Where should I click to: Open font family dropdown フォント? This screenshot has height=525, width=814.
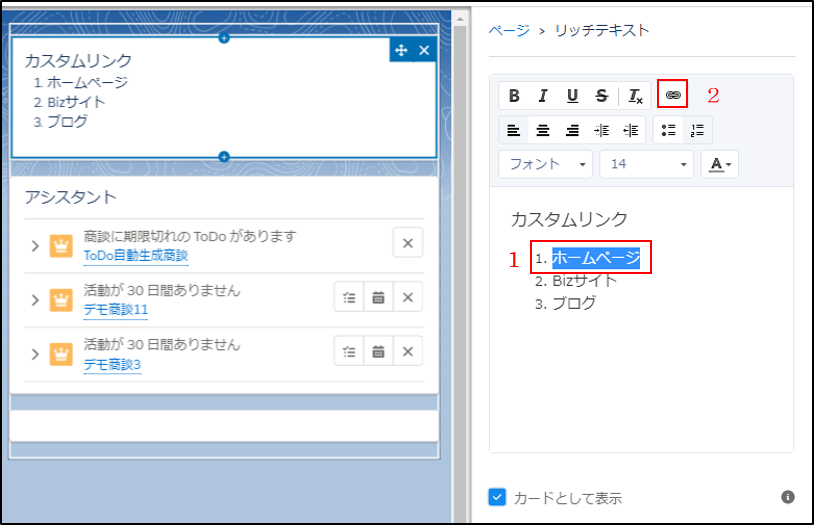pos(546,164)
